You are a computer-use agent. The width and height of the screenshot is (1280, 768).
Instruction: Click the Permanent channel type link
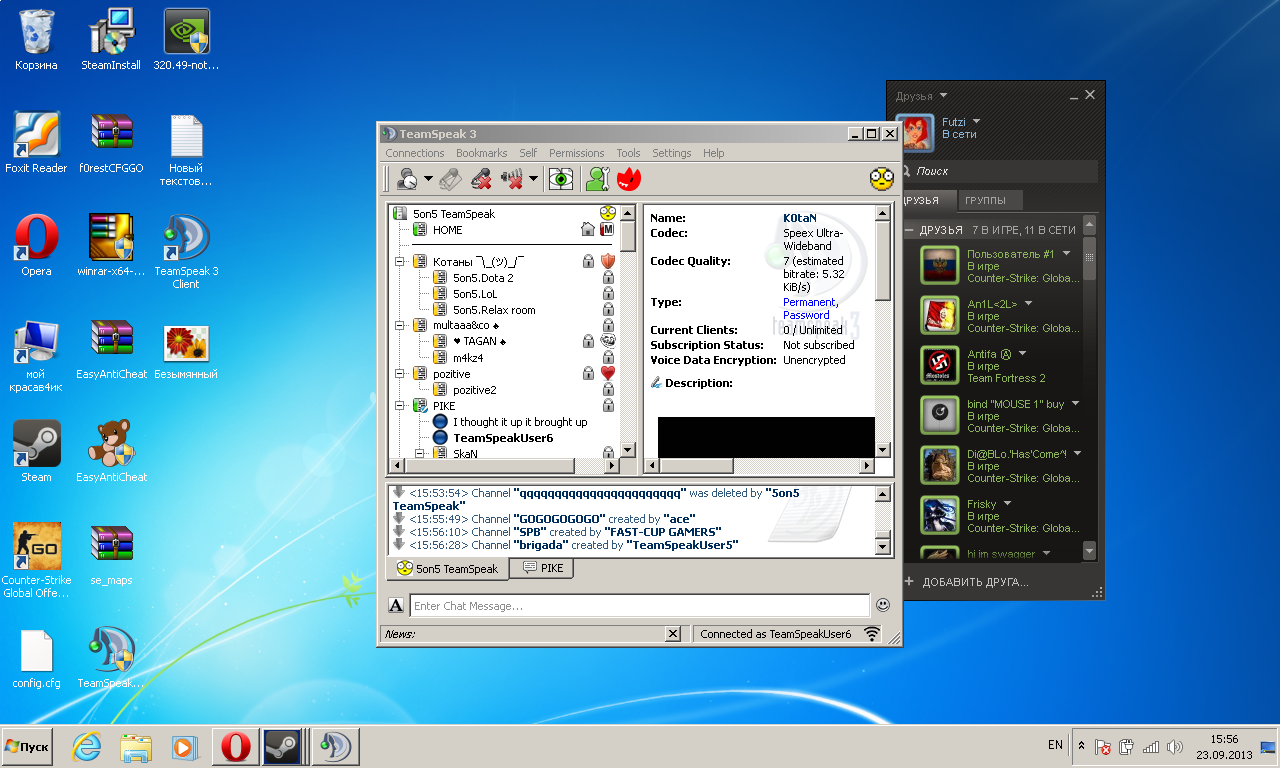pos(809,302)
